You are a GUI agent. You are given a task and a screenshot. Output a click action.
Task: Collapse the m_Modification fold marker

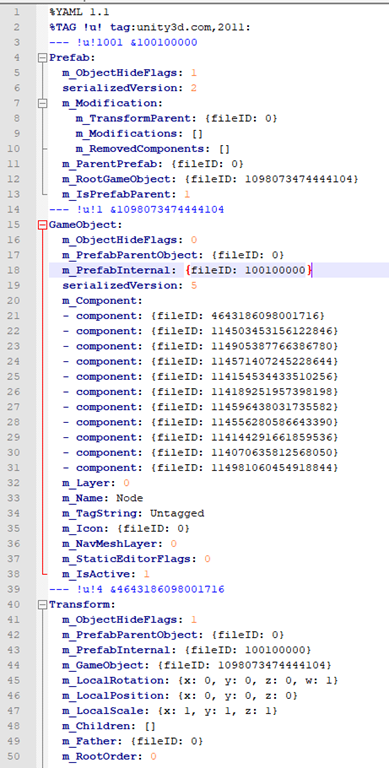click(x=43, y=103)
